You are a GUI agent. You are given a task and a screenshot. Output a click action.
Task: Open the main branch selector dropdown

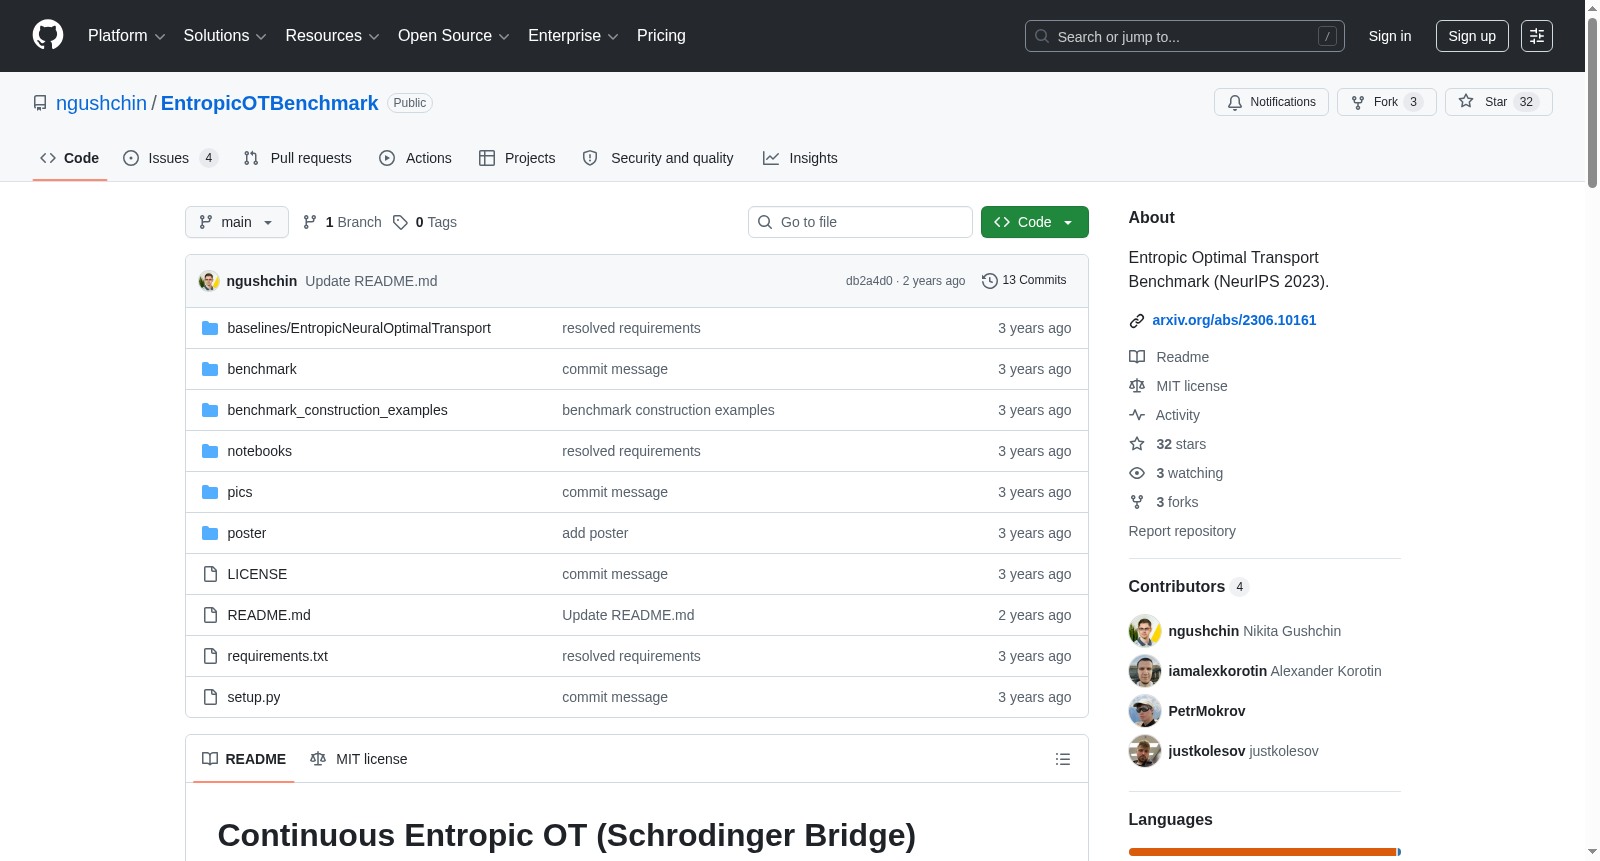tap(237, 222)
